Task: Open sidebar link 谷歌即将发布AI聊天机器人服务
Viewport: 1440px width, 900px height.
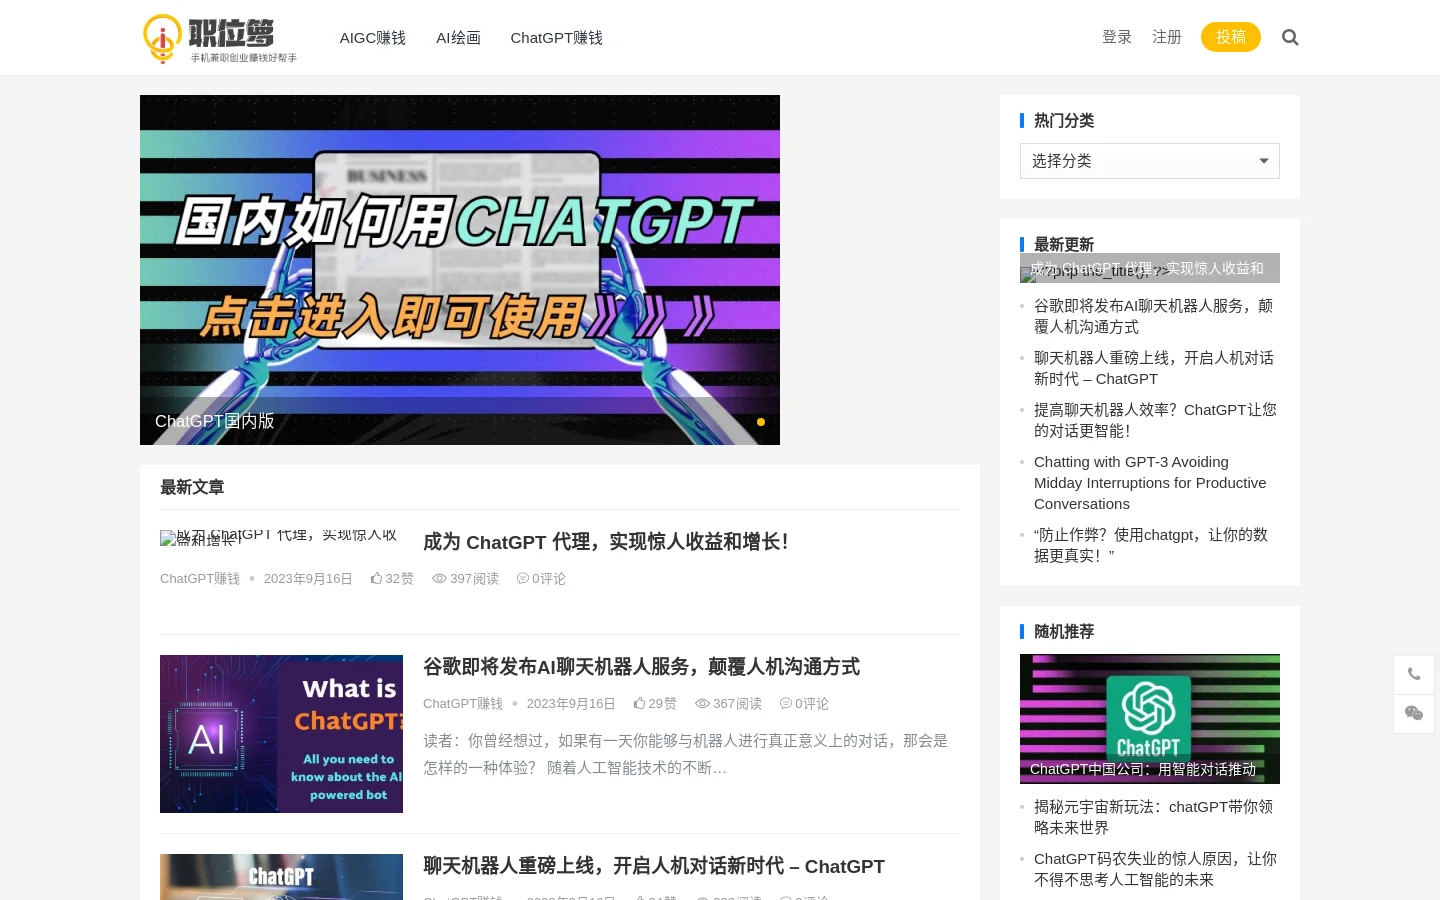Action: point(1154,316)
